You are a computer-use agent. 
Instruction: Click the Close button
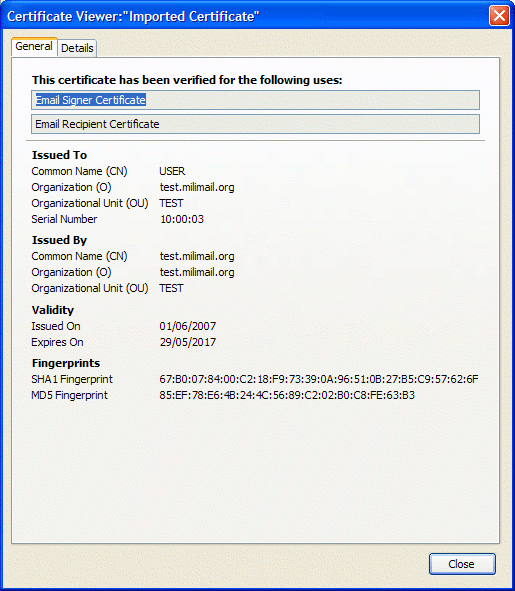(462, 564)
